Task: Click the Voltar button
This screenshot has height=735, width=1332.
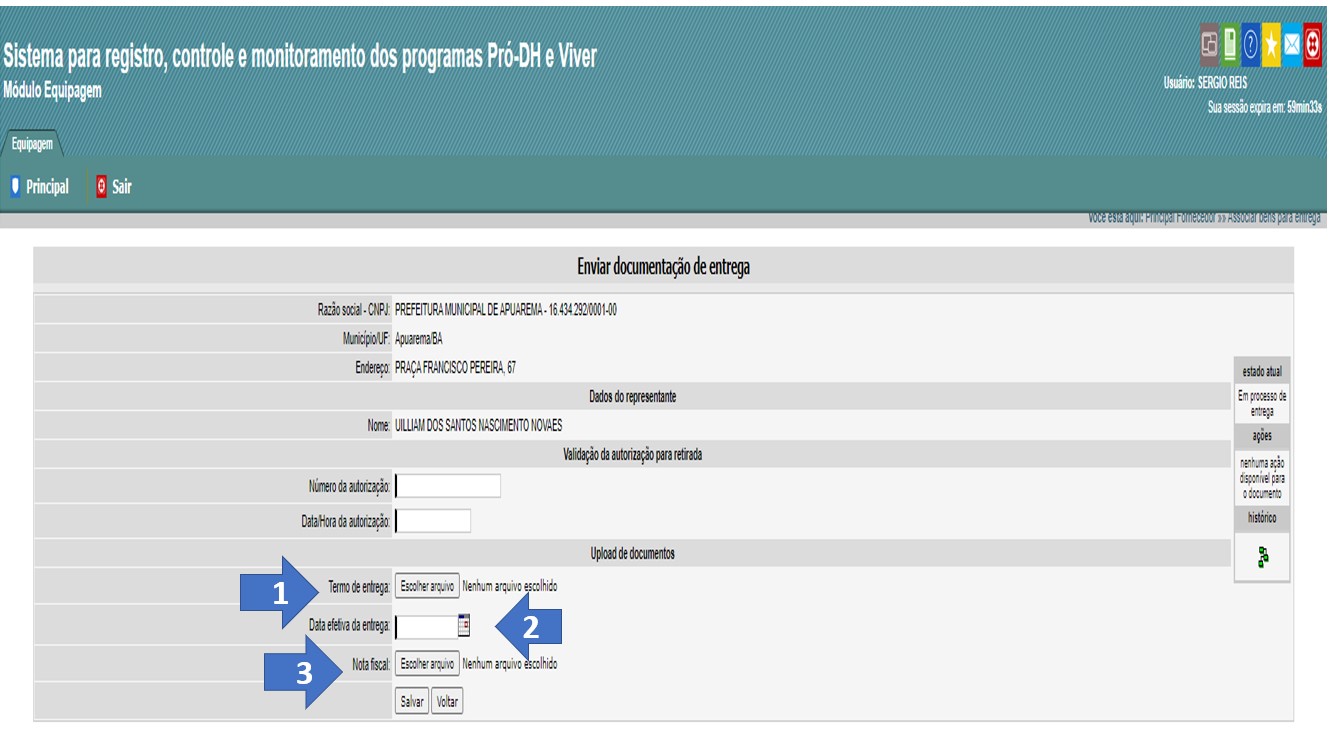Action: click(x=447, y=702)
